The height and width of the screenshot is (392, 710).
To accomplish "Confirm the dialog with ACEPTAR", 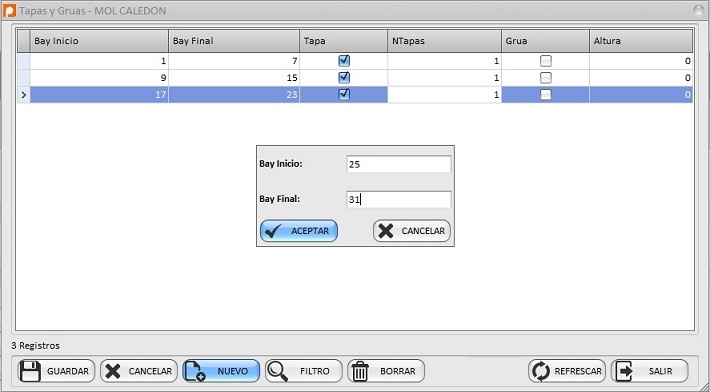I will [299, 231].
